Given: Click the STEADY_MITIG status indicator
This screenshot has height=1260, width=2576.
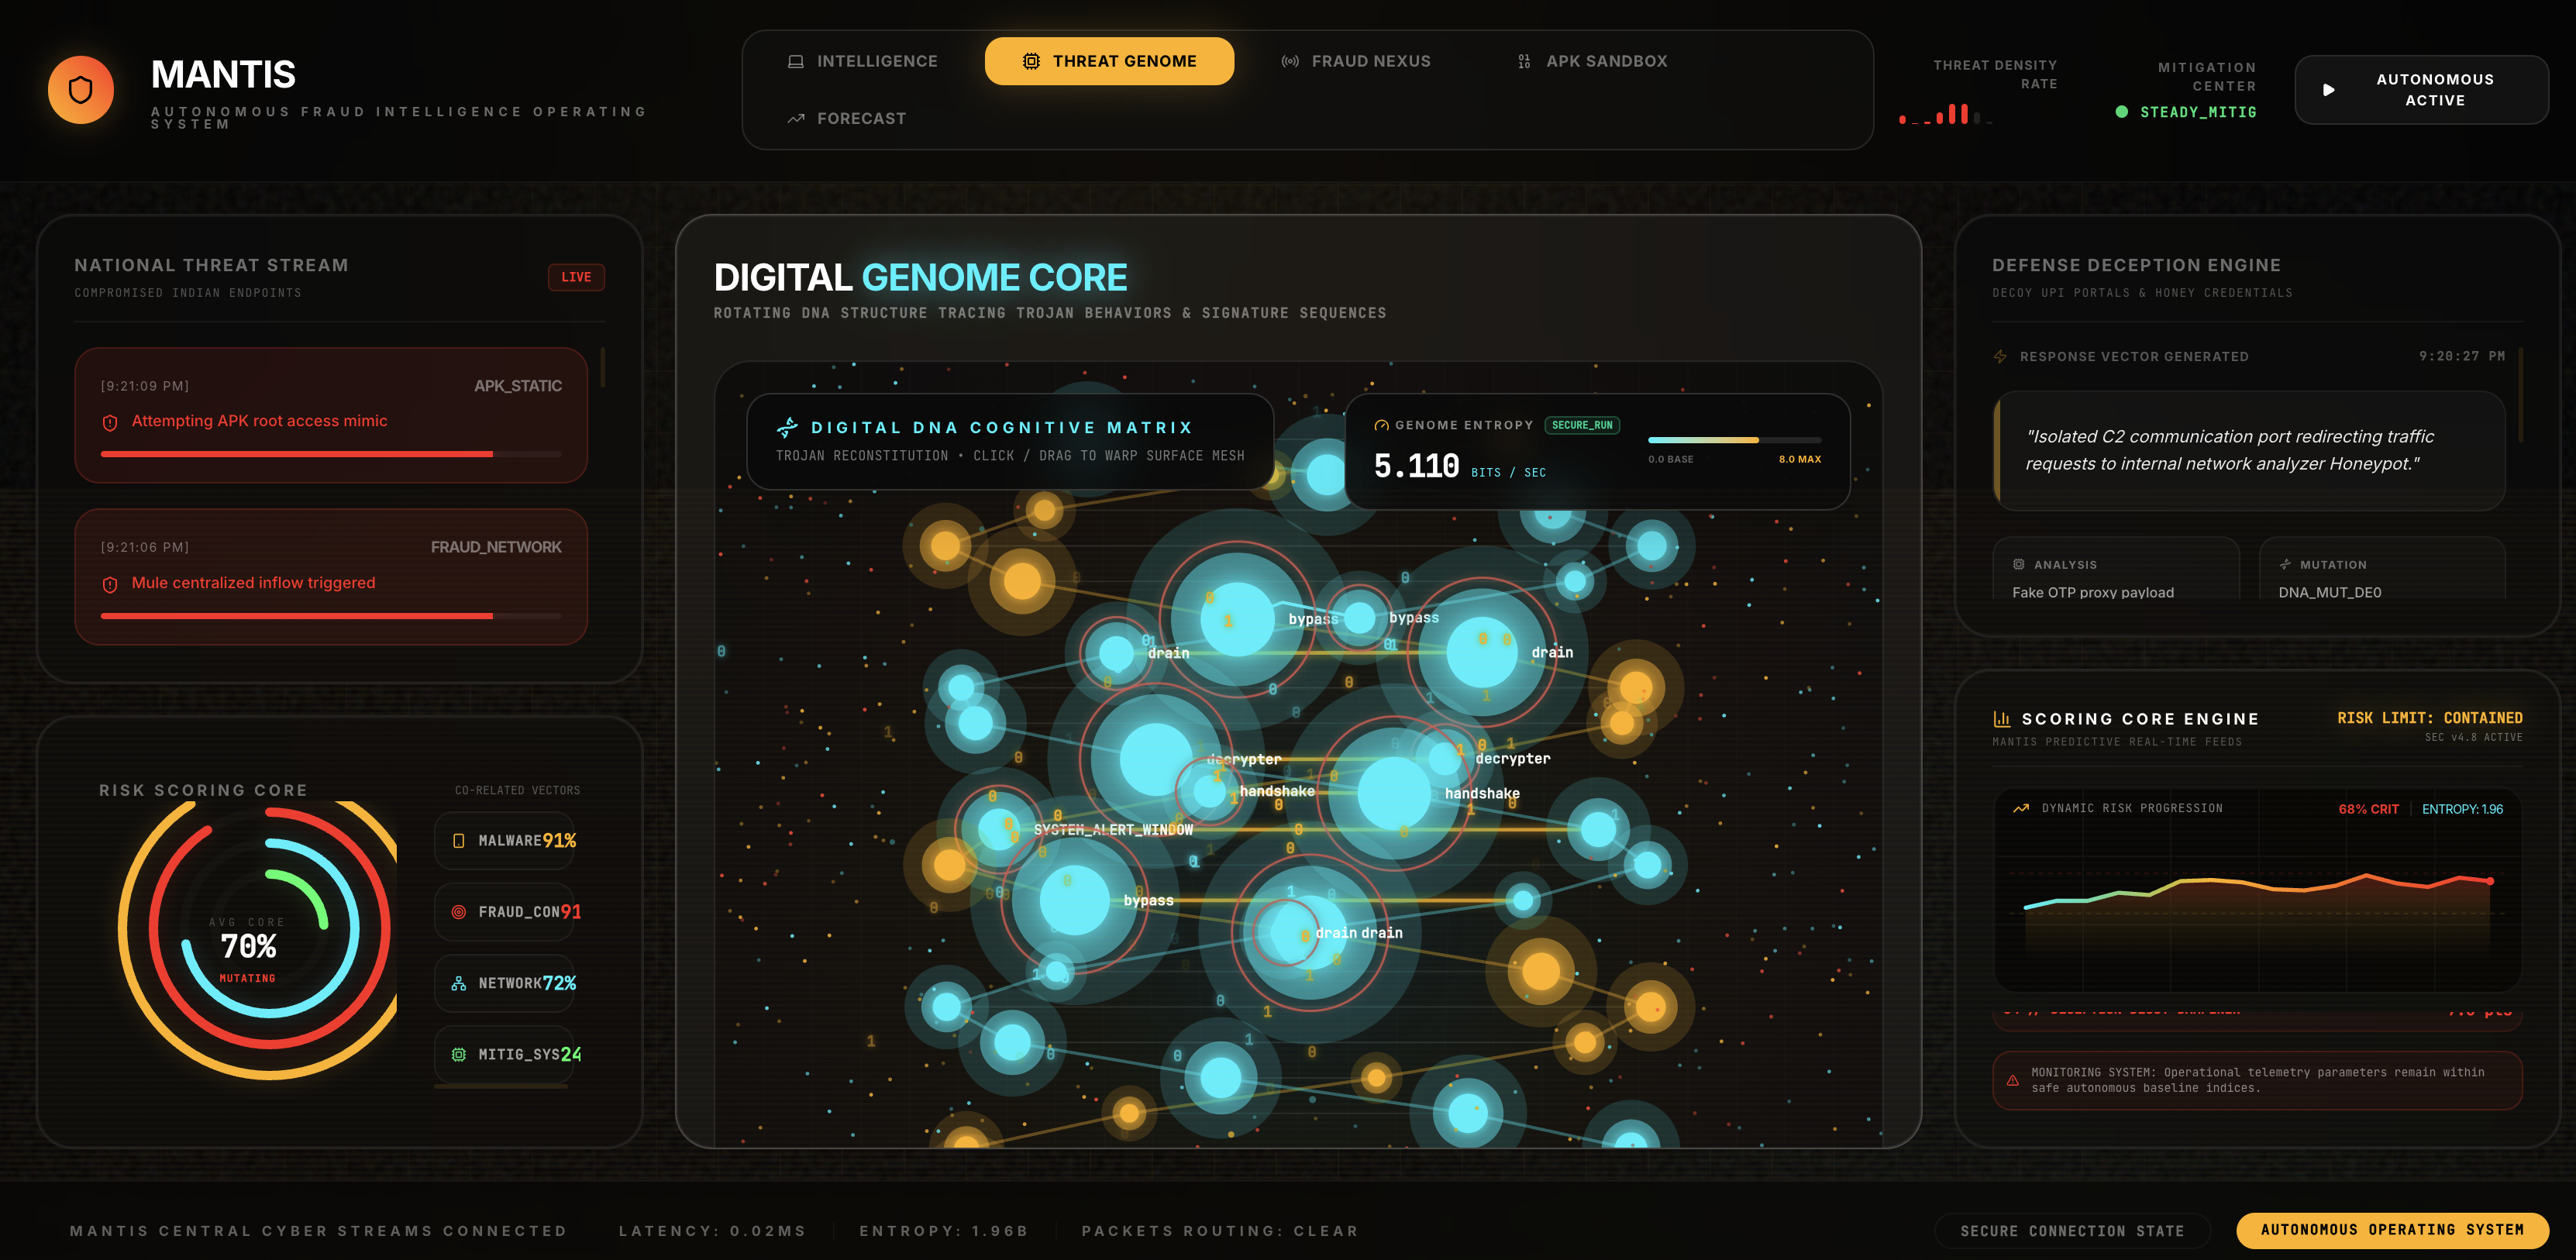Looking at the screenshot, I should click(x=2186, y=112).
